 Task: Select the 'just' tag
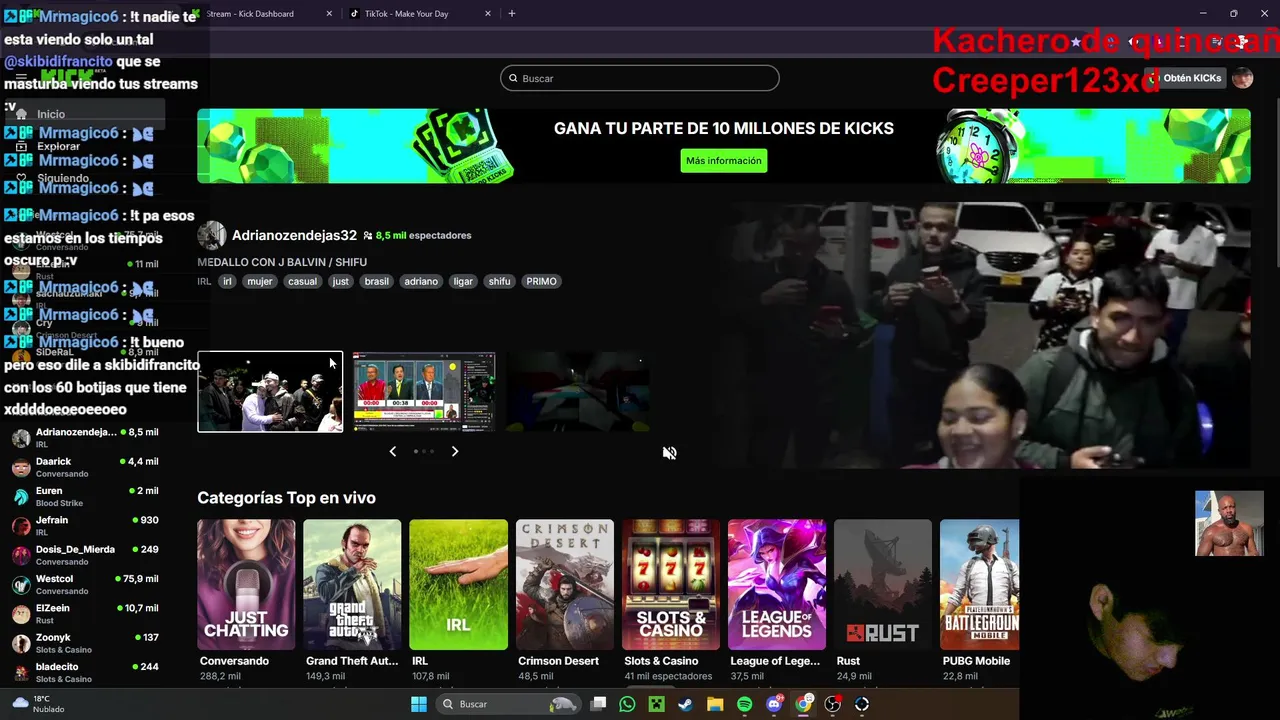pyautogui.click(x=341, y=282)
